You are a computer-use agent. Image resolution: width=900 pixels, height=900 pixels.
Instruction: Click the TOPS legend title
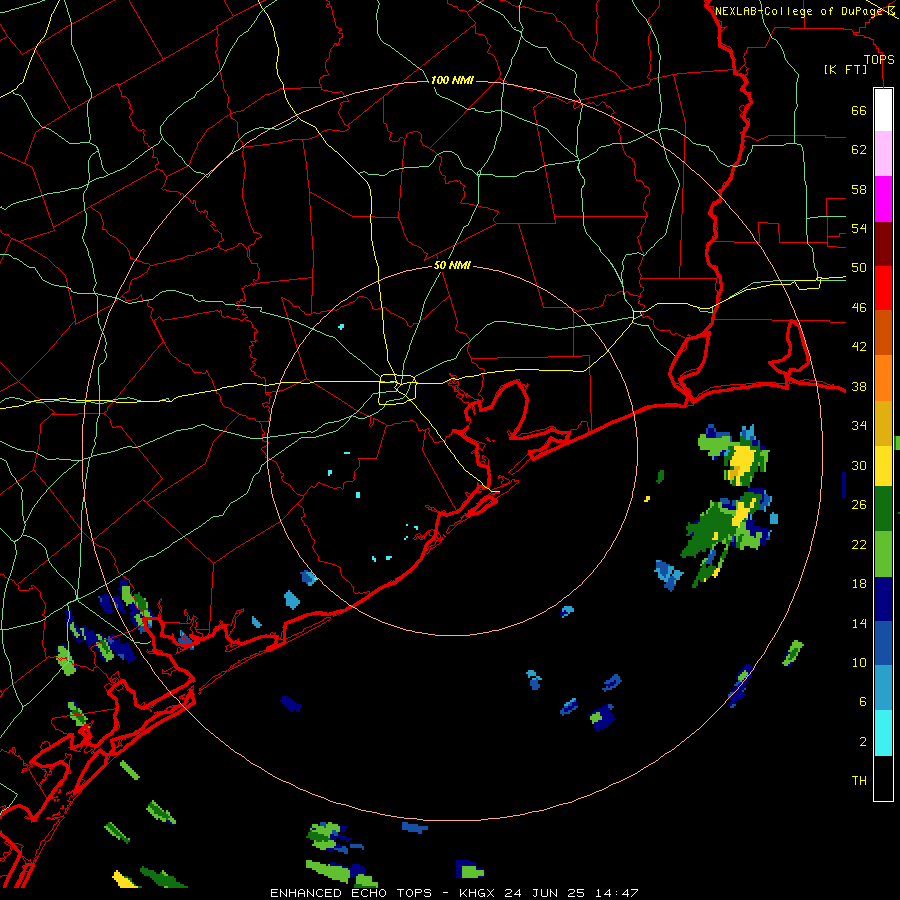pyautogui.click(x=879, y=60)
